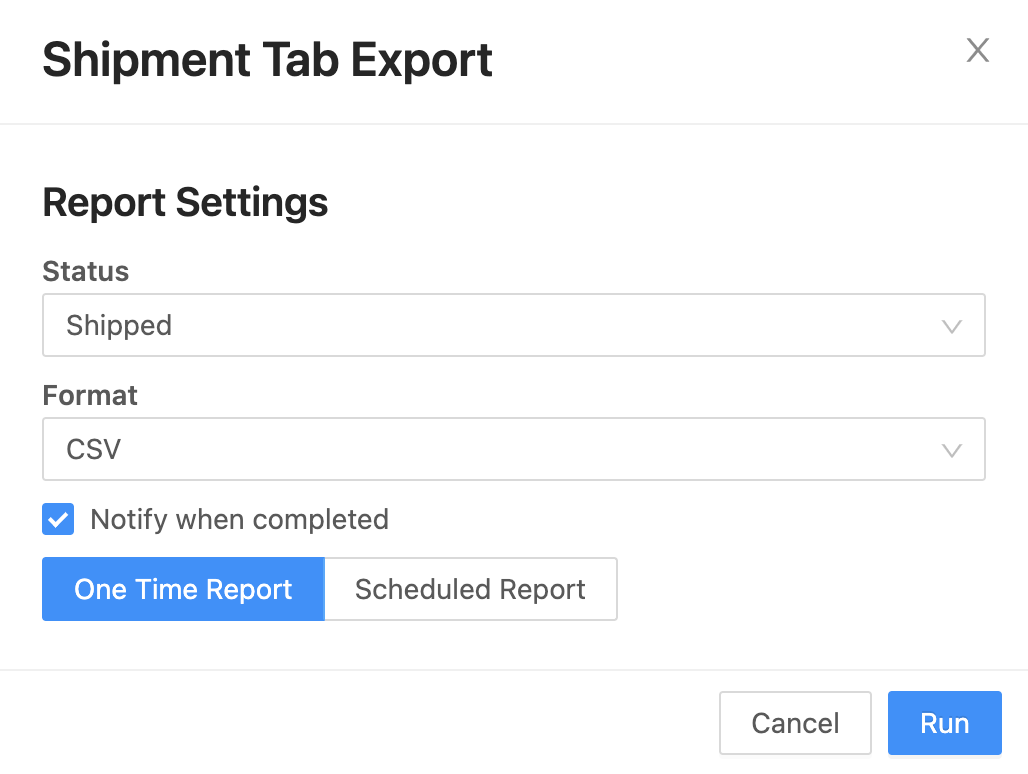Click the Status field label
Image resolution: width=1028 pixels, height=774 pixels.
point(85,271)
